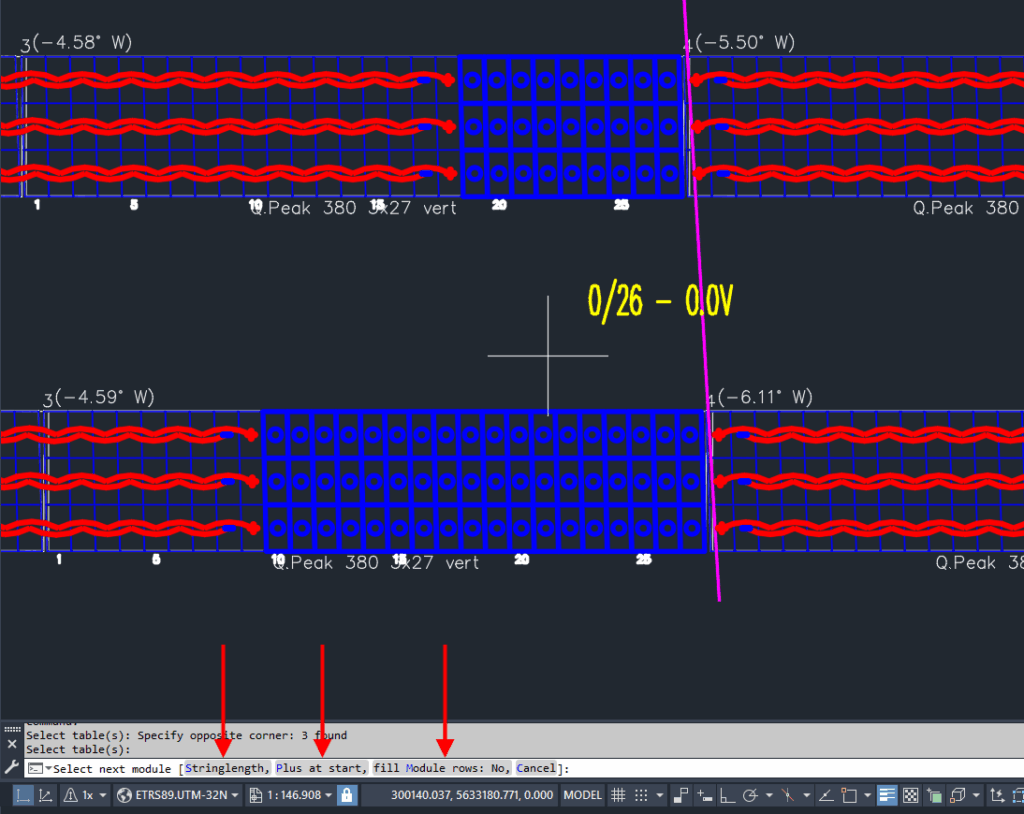Choose the Stringlength command option
Viewport: 1024px width, 814px height.
(226, 768)
